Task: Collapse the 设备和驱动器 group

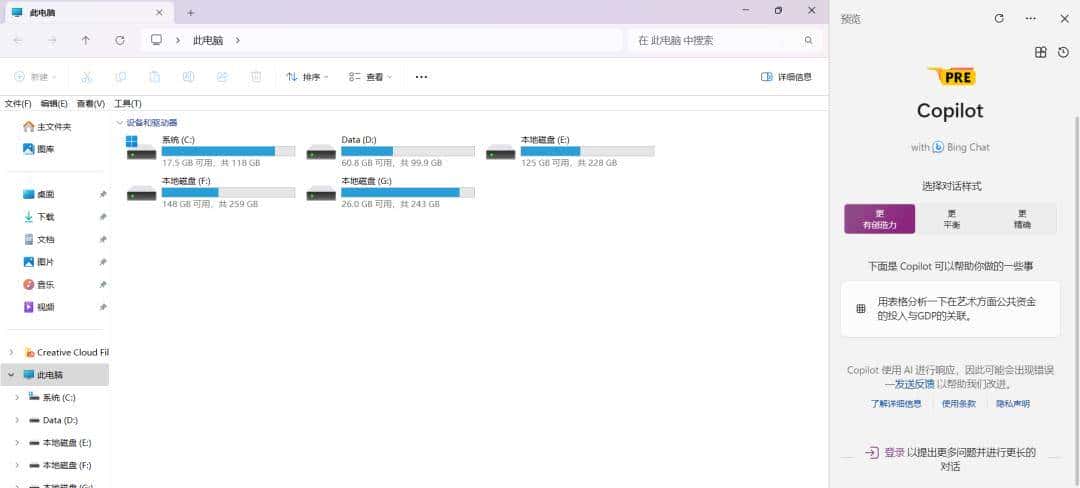Action: pyautogui.click(x=120, y=123)
